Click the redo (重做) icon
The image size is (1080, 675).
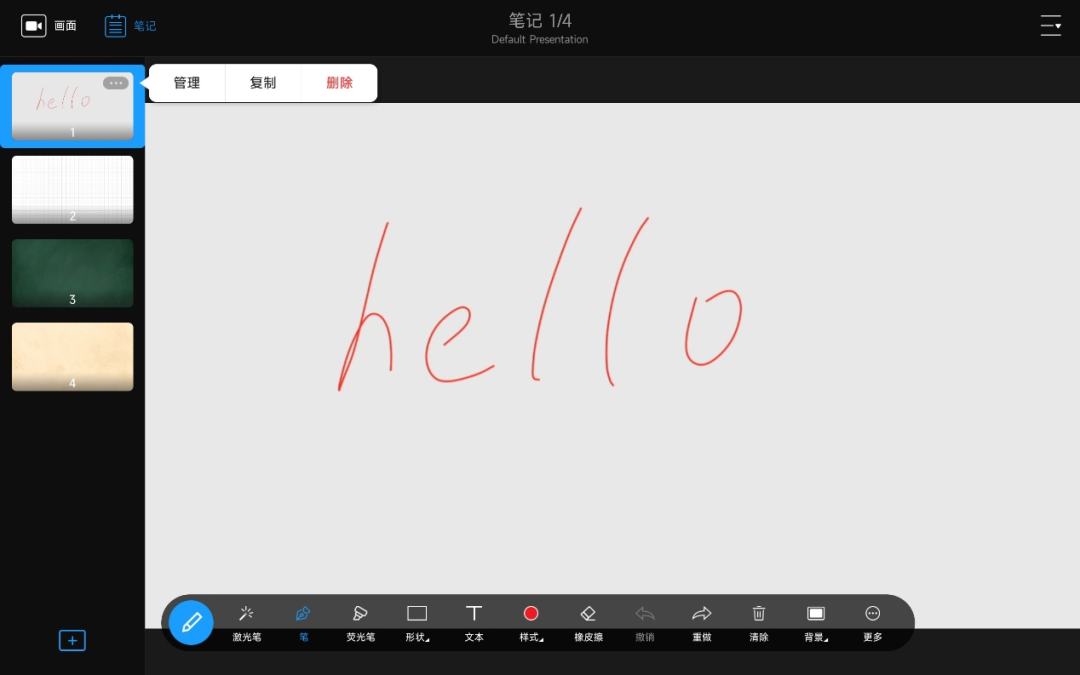pyautogui.click(x=702, y=620)
